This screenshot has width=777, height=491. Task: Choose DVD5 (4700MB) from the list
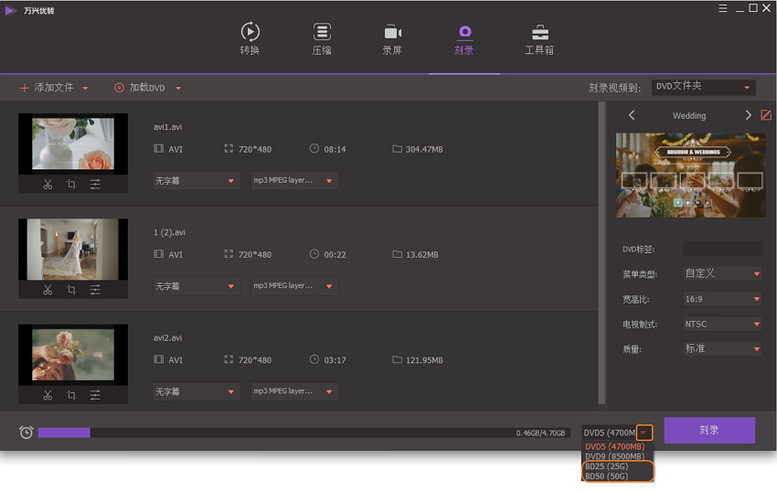[x=614, y=447]
